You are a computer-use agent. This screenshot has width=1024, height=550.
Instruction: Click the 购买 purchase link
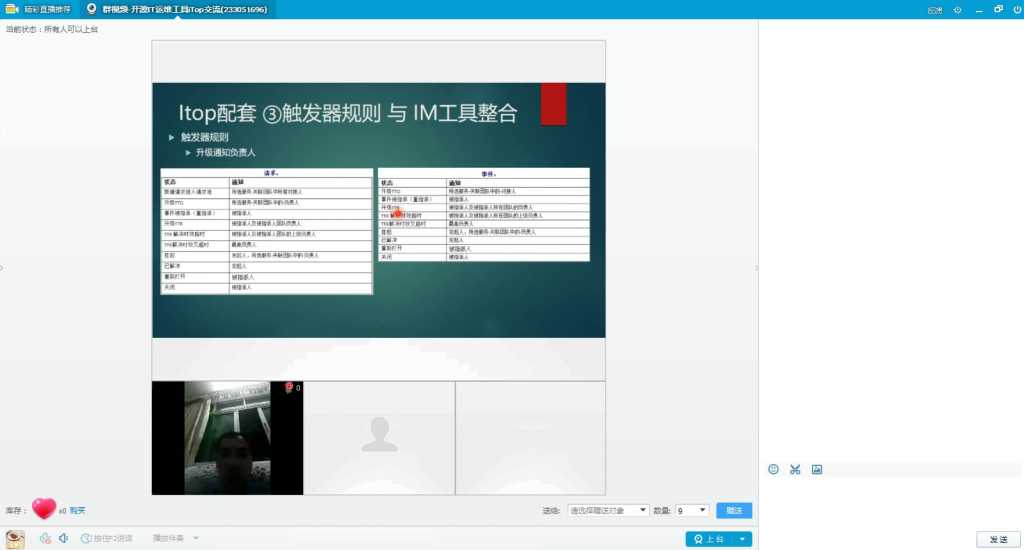pyautogui.click(x=78, y=511)
